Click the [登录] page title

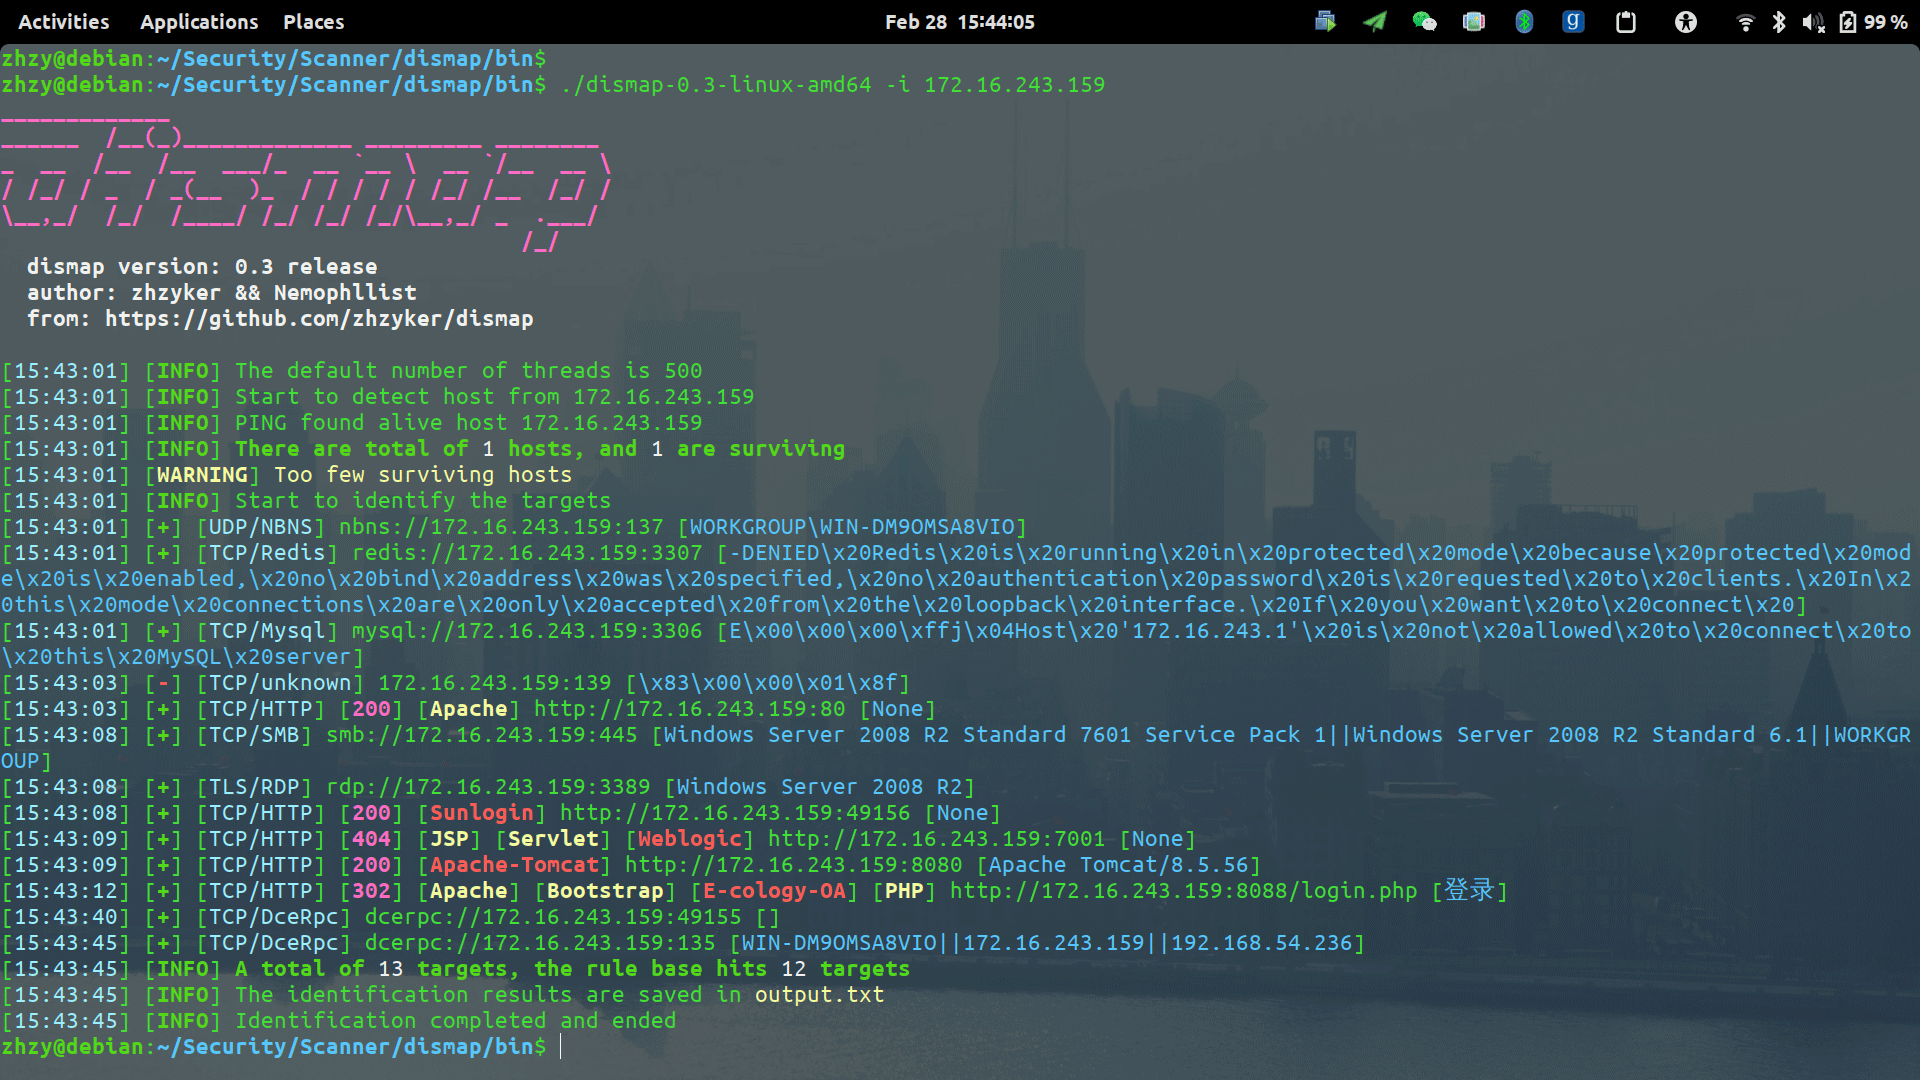[x=1470, y=890]
